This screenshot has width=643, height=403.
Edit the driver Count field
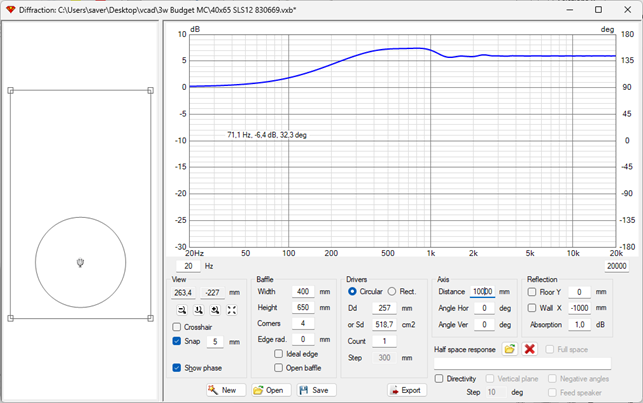point(384,341)
